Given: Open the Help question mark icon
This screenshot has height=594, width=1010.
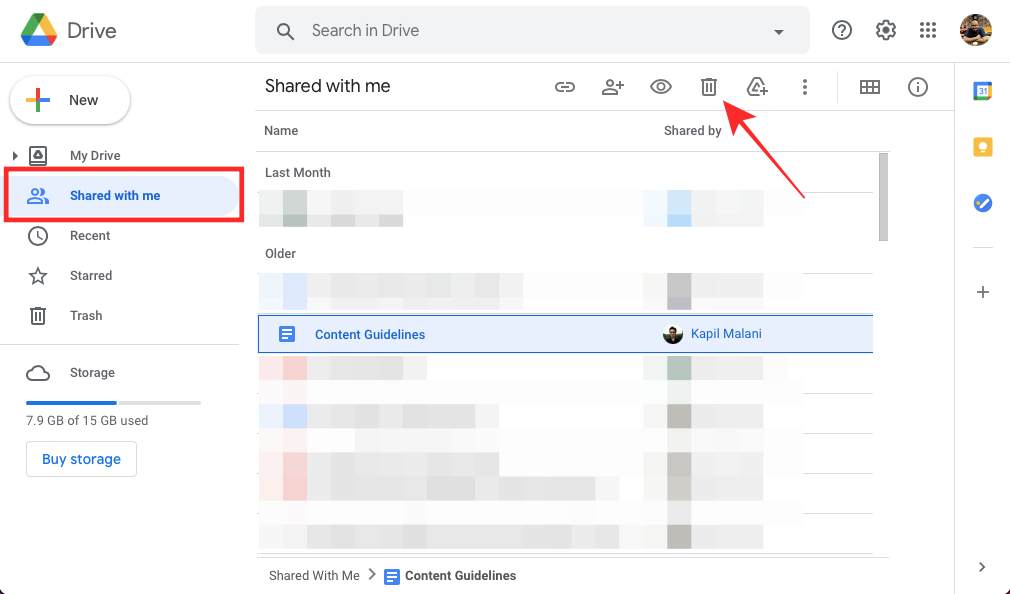Looking at the screenshot, I should tap(841, 30).
